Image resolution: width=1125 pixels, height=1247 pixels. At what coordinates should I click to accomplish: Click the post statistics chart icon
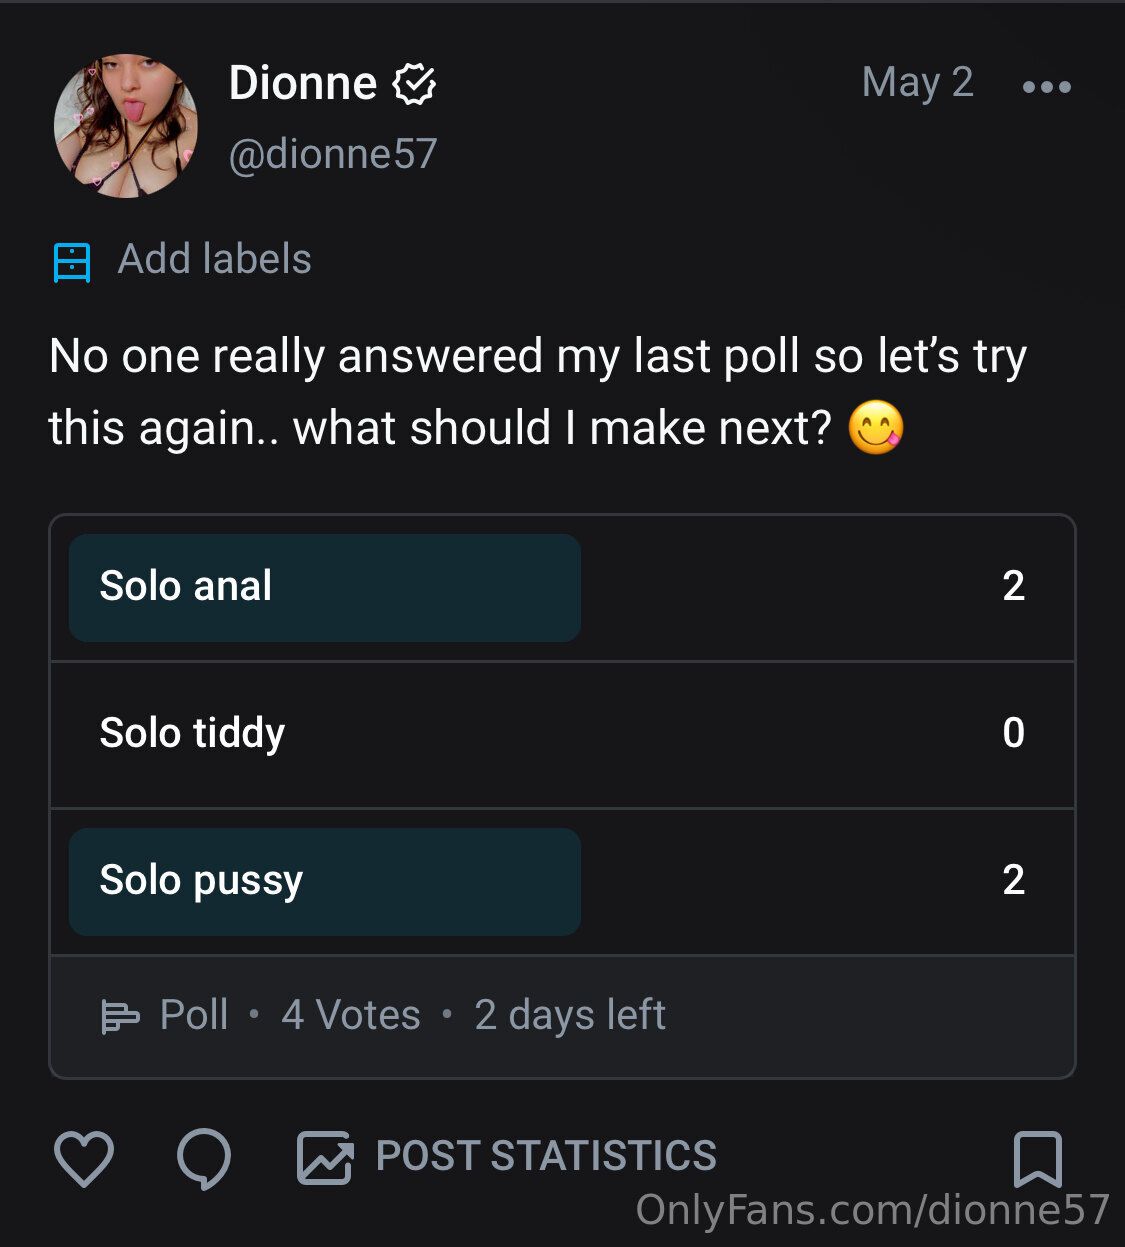[325, 1158]
